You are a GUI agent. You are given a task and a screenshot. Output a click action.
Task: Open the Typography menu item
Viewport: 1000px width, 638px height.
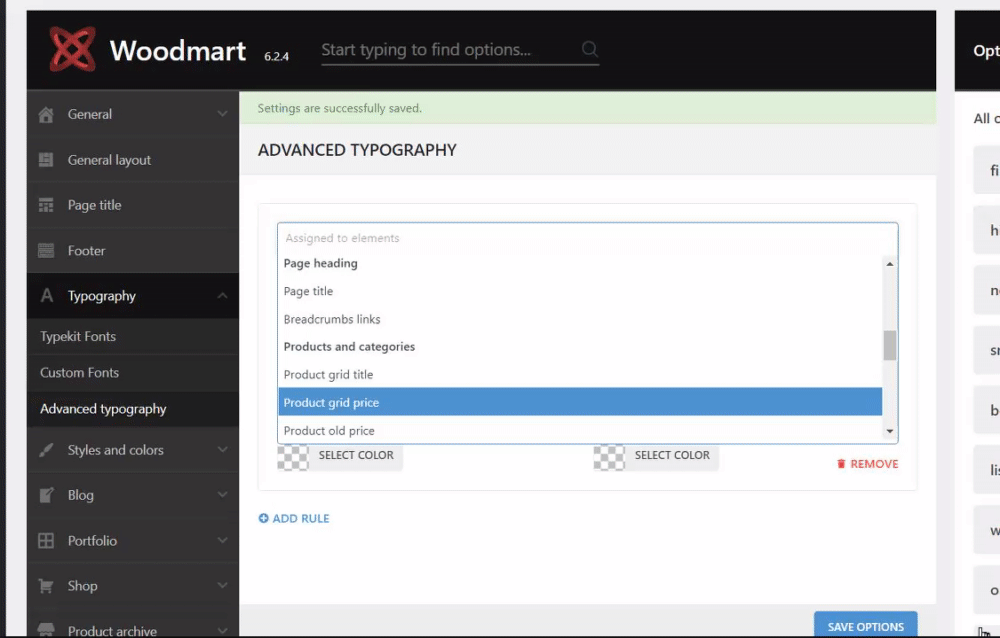click(133, 296)
